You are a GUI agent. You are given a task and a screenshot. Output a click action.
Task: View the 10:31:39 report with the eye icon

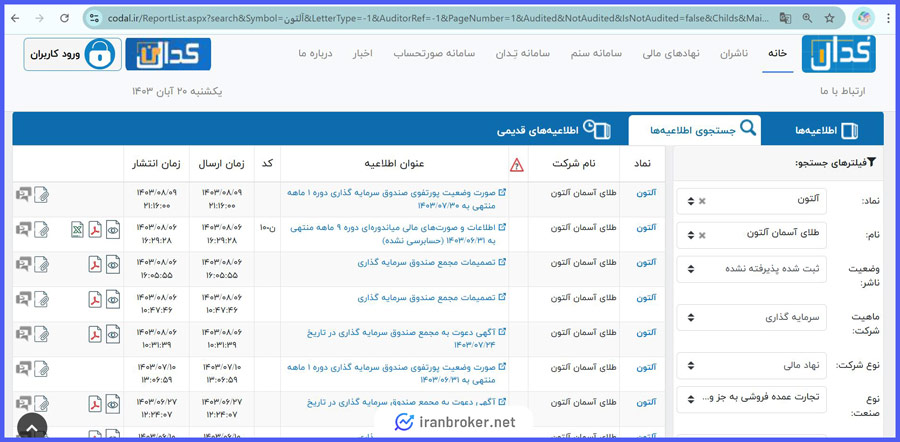click(x=113, y=334)
